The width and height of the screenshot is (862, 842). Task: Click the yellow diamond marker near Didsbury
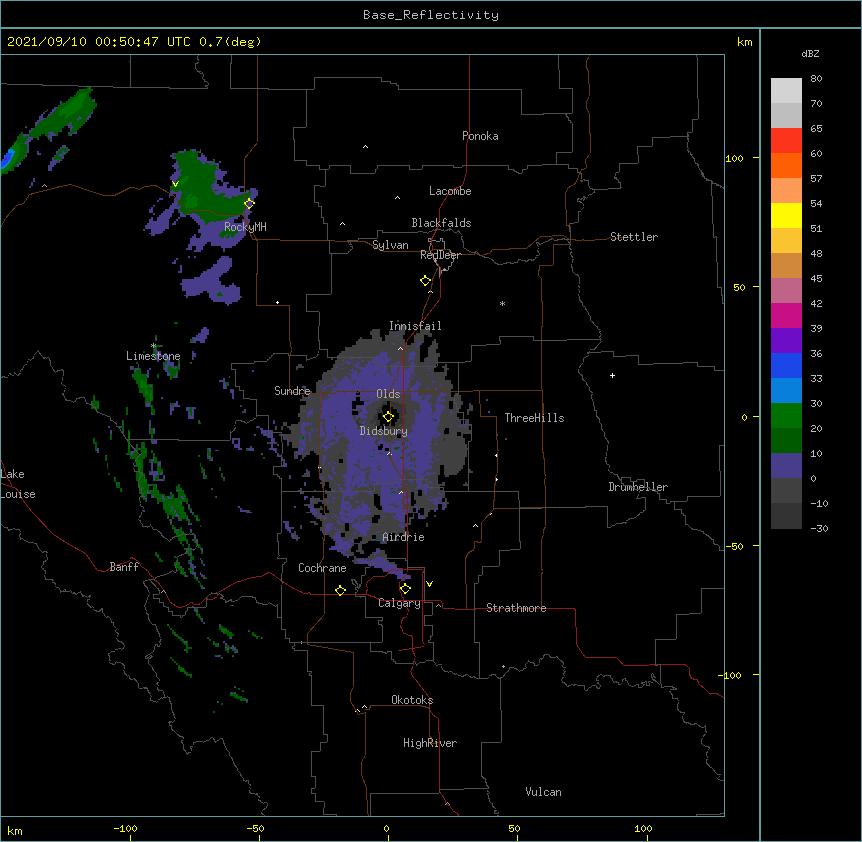pyautogui.click(x=388, y=417)
